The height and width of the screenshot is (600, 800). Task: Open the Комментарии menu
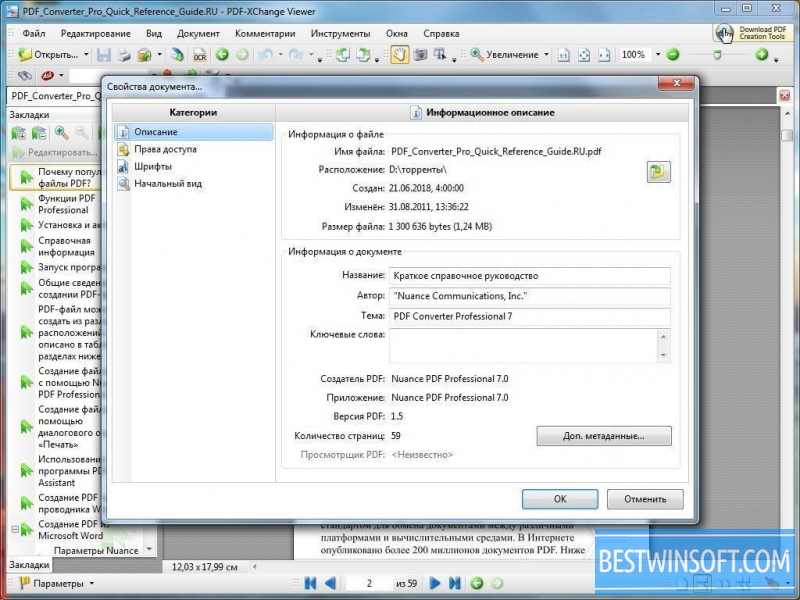[x=265, y=34]
